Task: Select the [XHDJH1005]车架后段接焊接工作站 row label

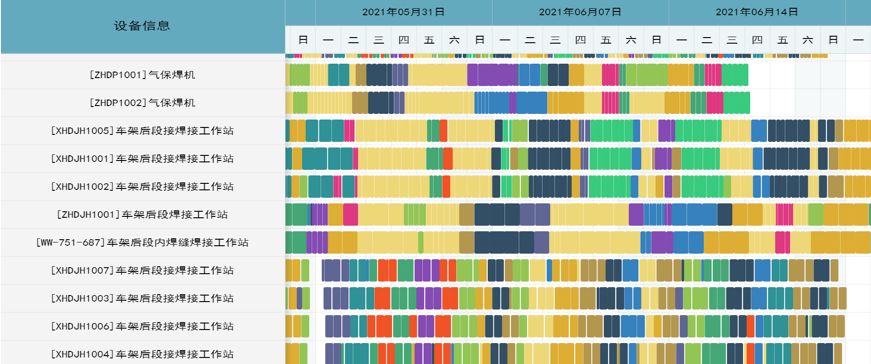Action: (143, 131)
